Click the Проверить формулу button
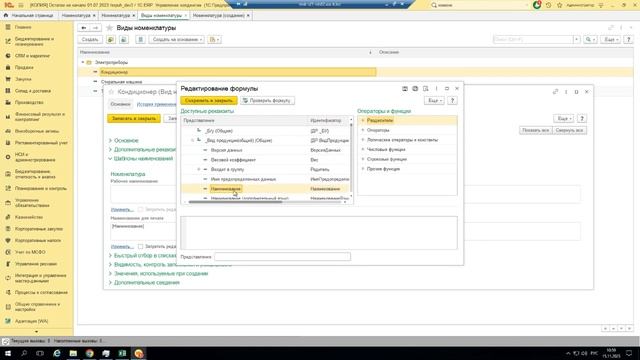This screenshot has height=360, width=640. (267, 100)
